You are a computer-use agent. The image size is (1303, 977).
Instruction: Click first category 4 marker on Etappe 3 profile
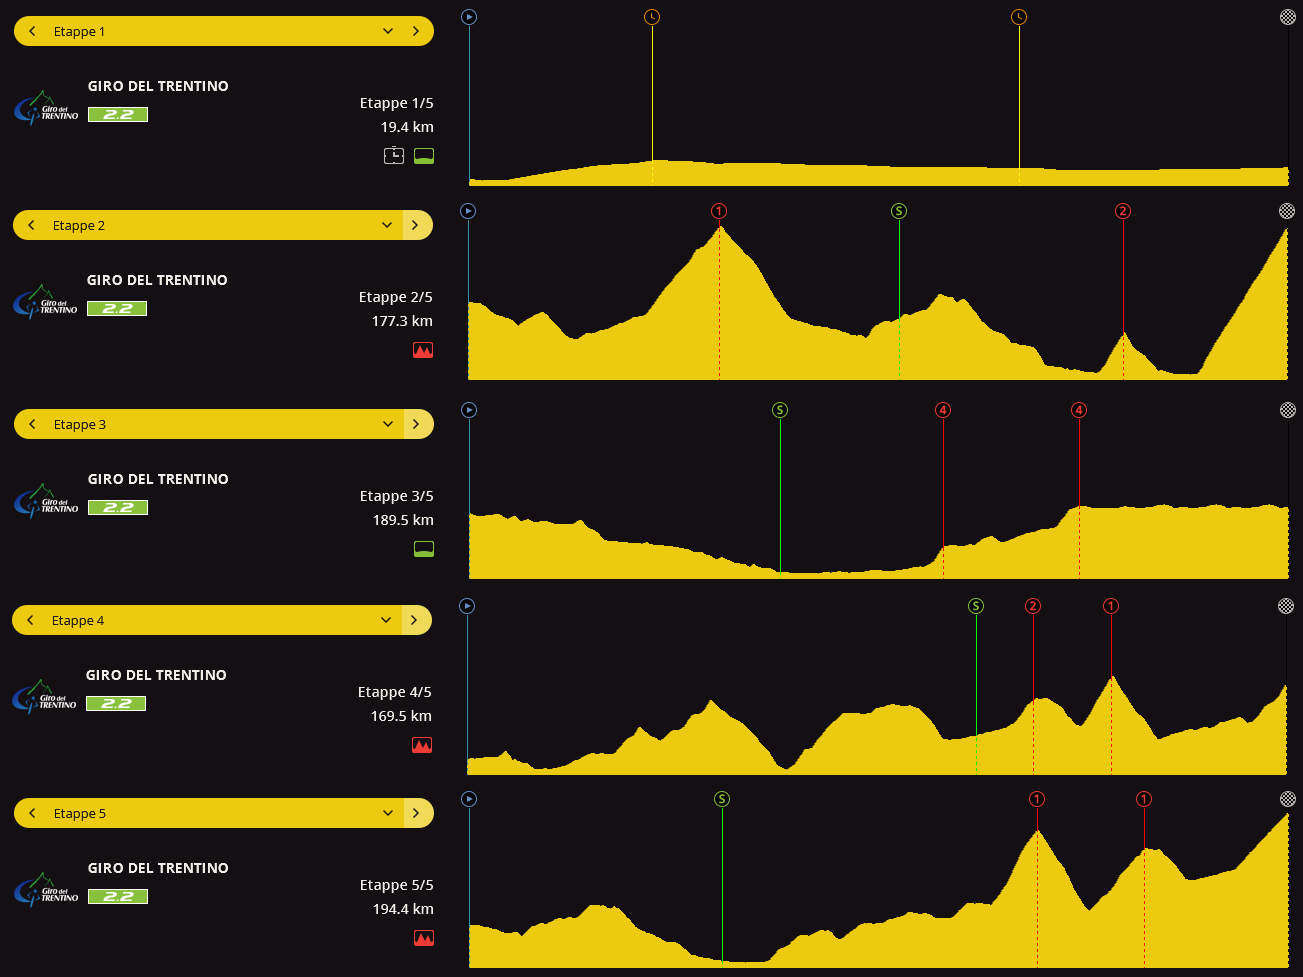(943, 410)
